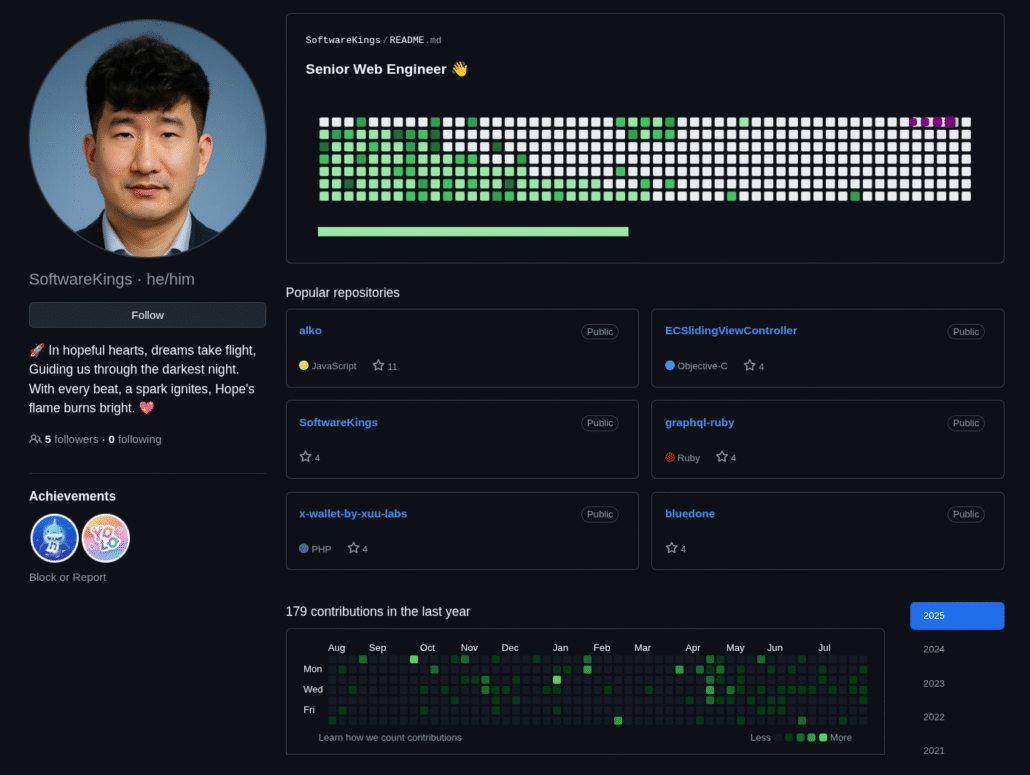1030x775 pixels.
Task: Open the 5 followers link
Action: [x=71, y=439]
